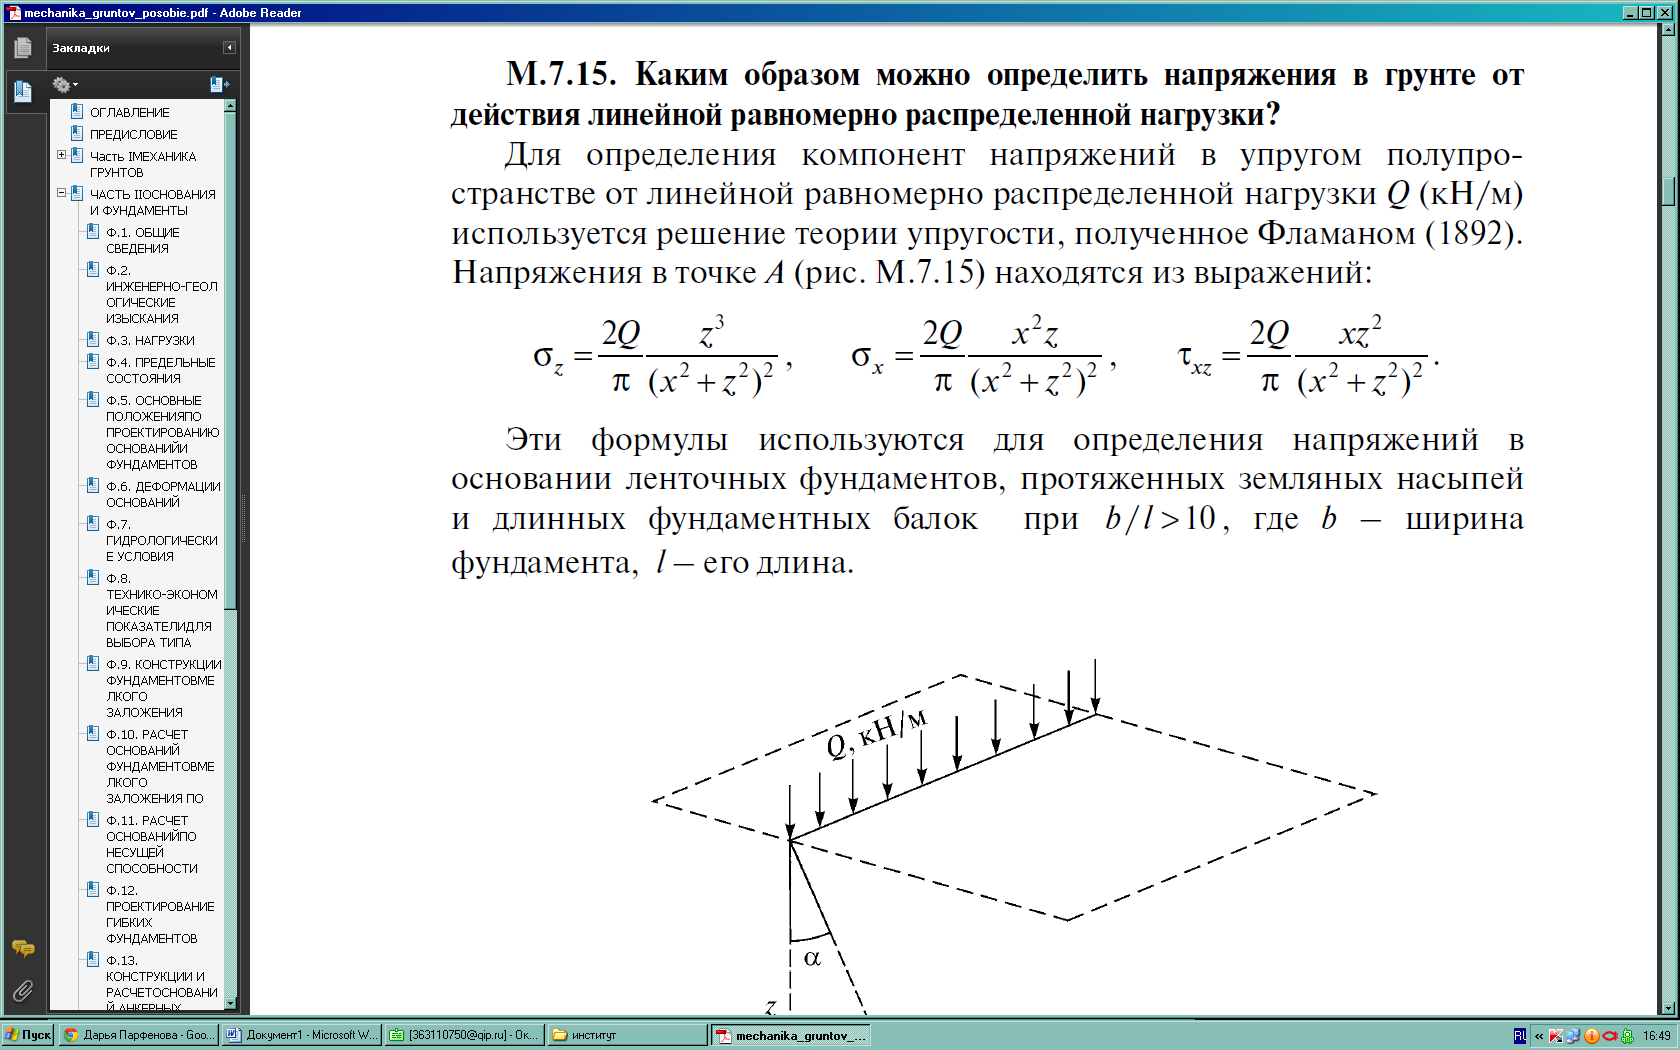This screenshot has height=1050, width=1680.
Task: Click bookmark icon beside ПРЕДИСЛОВИЕ
Action: [77, 133]
